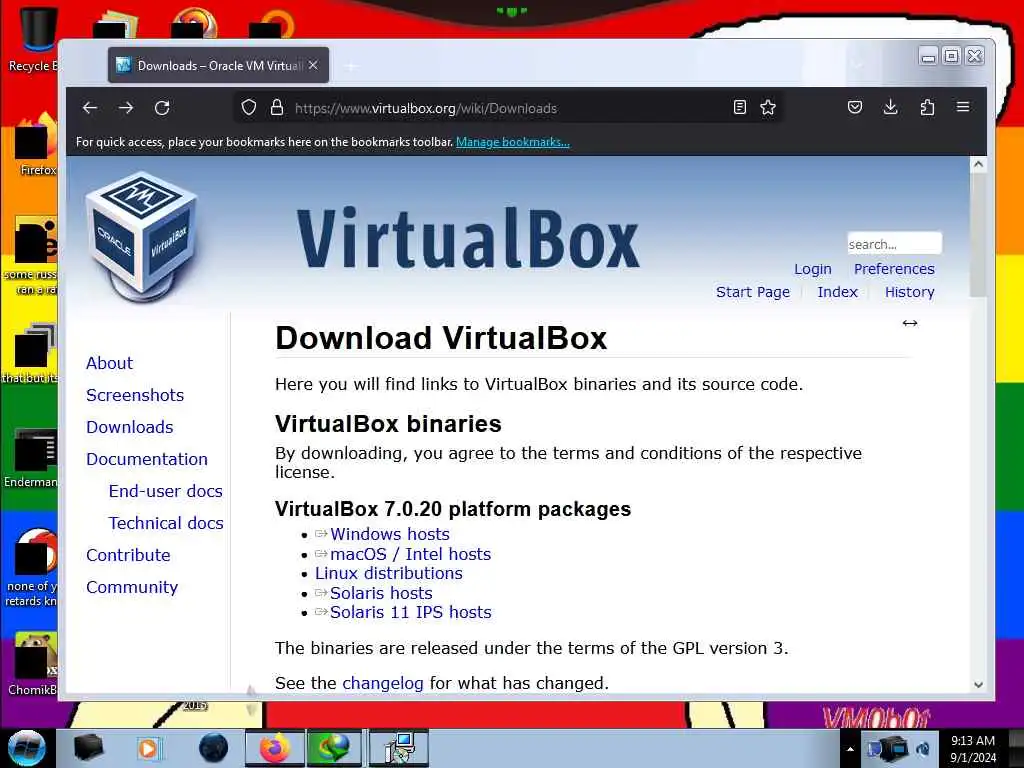Open the Login link

click(x=812, y=269)
